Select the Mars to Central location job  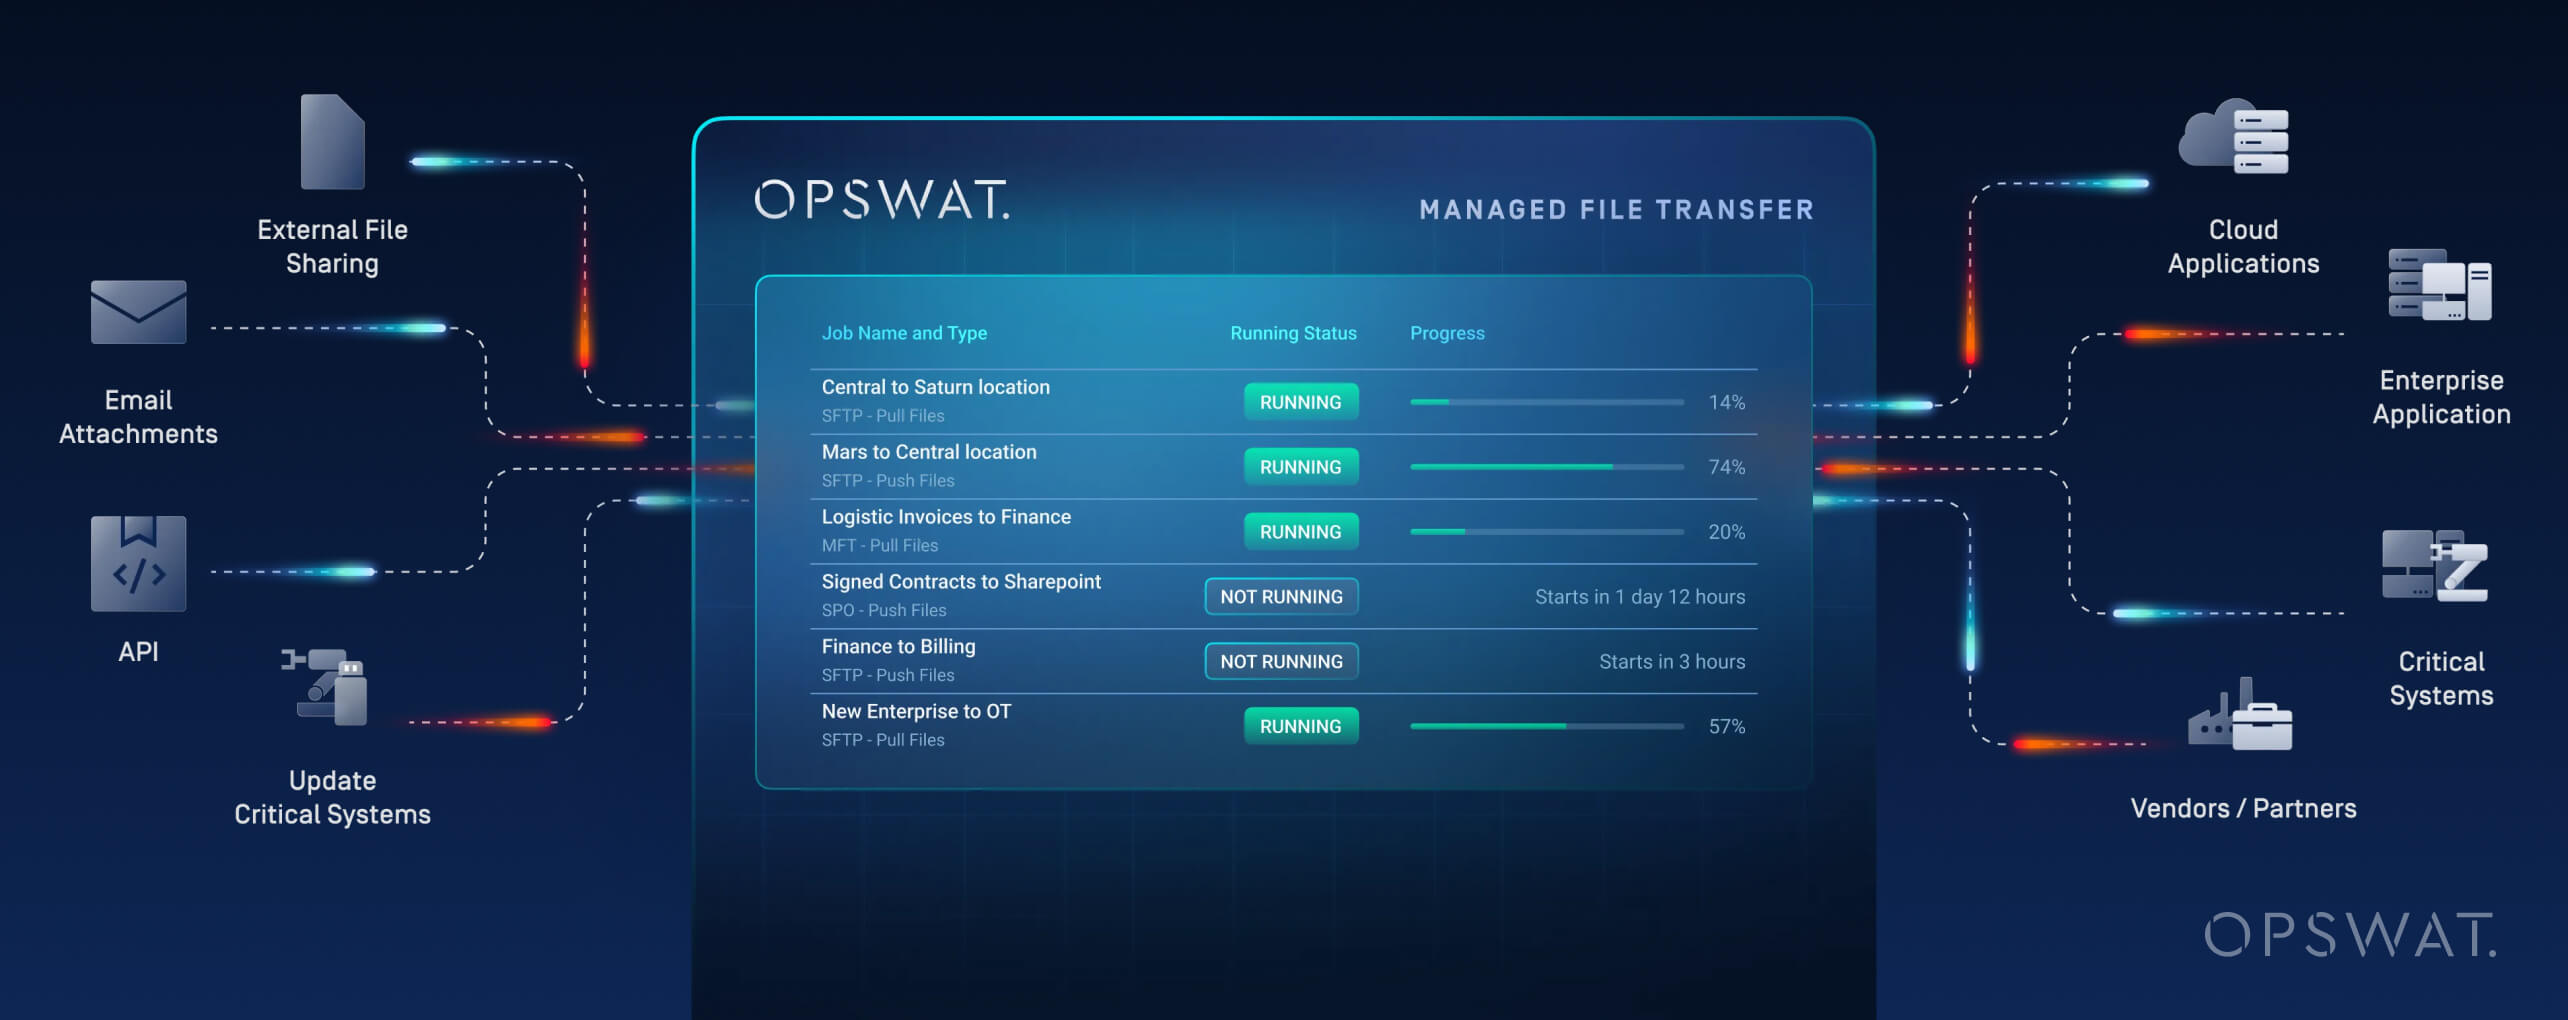point(928,452)
